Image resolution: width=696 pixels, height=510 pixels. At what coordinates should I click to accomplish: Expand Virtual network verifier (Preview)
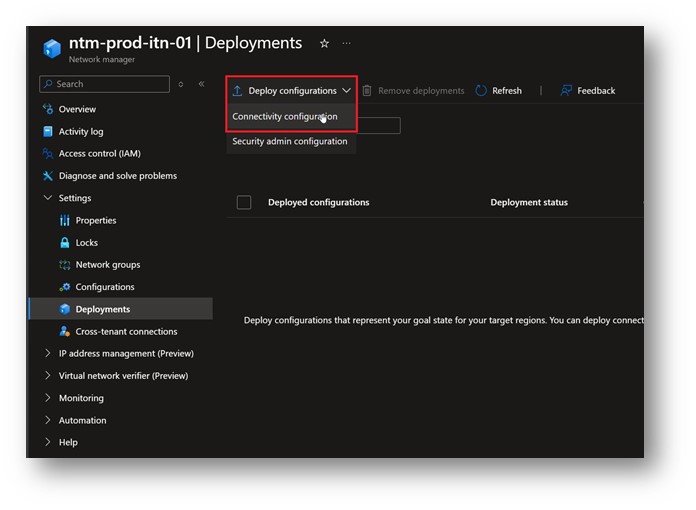tap(123, 376)
